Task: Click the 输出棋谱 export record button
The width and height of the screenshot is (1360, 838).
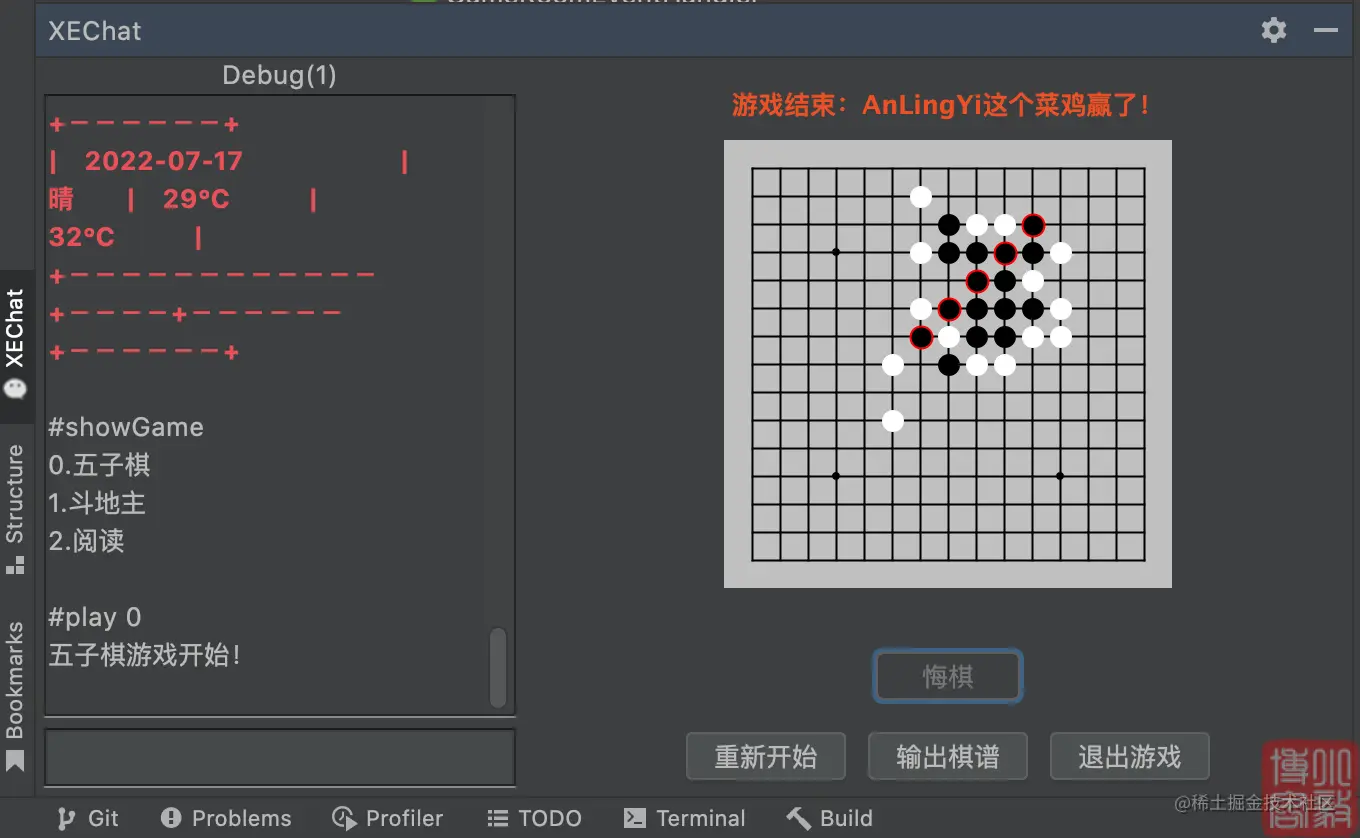Action: coord(948,756)
